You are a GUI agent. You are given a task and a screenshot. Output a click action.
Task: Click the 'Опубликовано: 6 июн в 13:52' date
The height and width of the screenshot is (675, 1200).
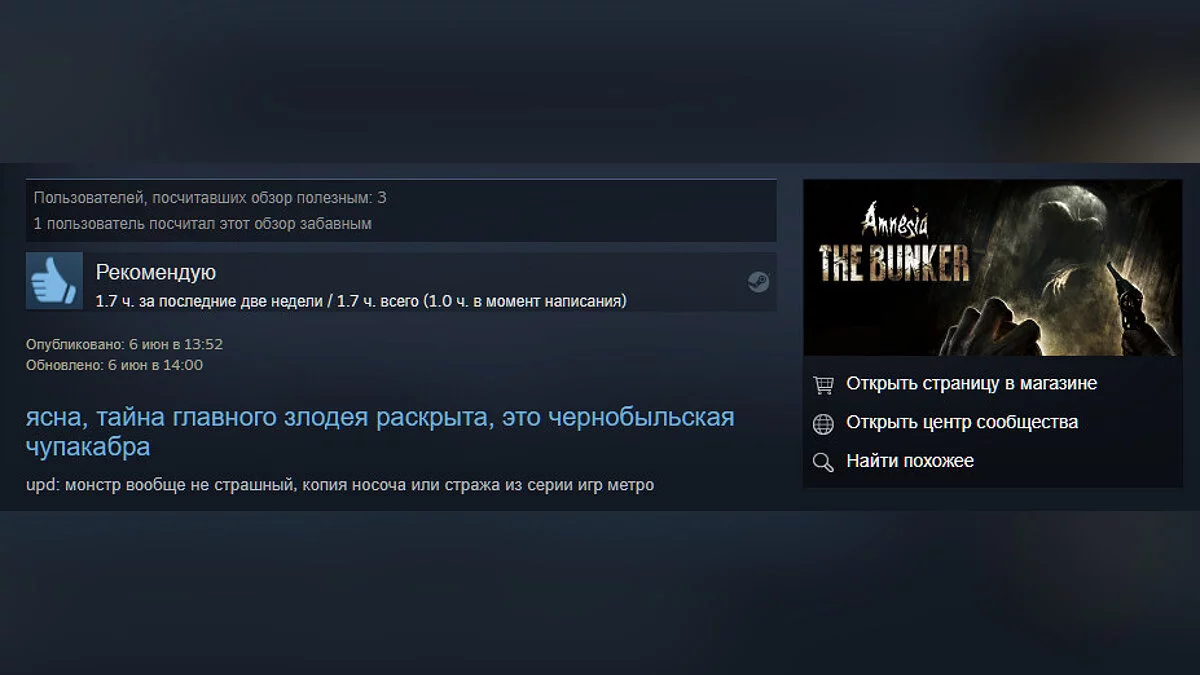tap(124, 344)
